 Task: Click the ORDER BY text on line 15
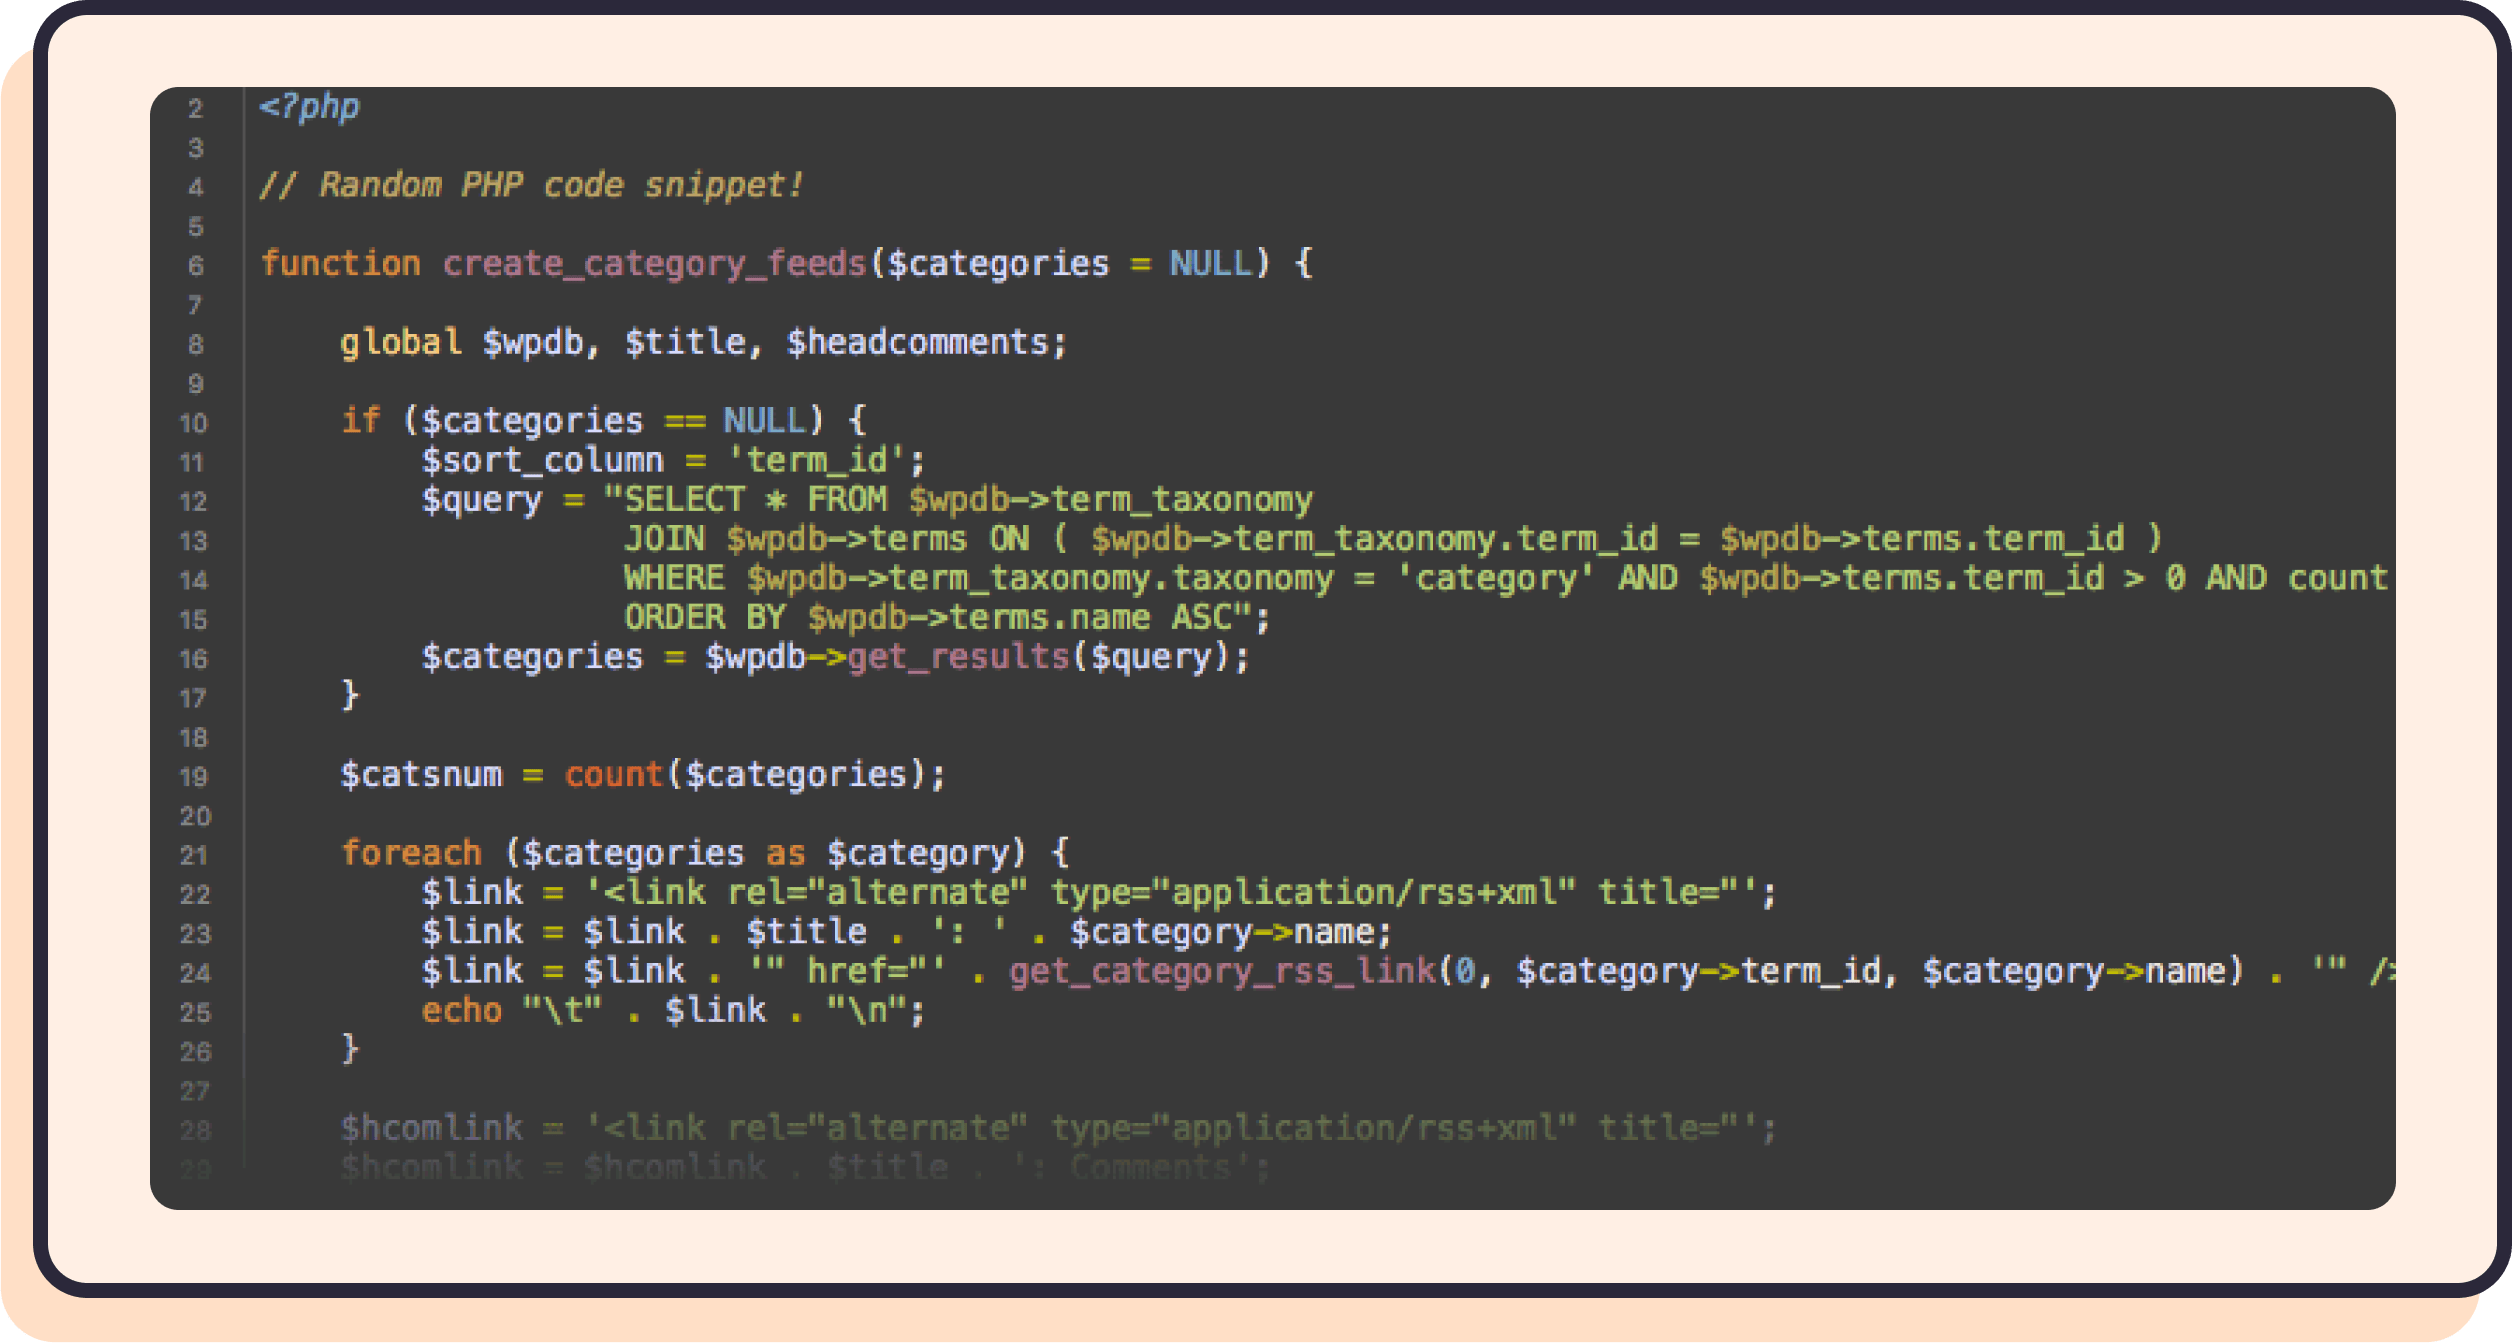(x=704, y=618)
